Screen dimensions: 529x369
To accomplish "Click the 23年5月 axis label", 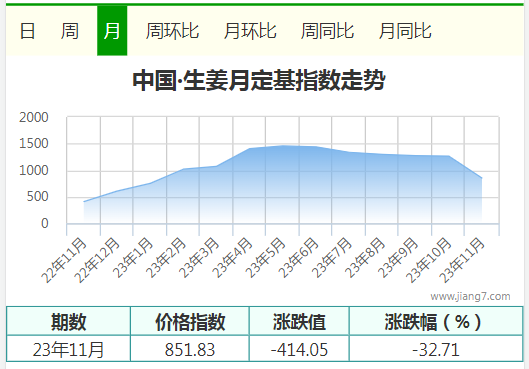I will [x=265, y=257].
